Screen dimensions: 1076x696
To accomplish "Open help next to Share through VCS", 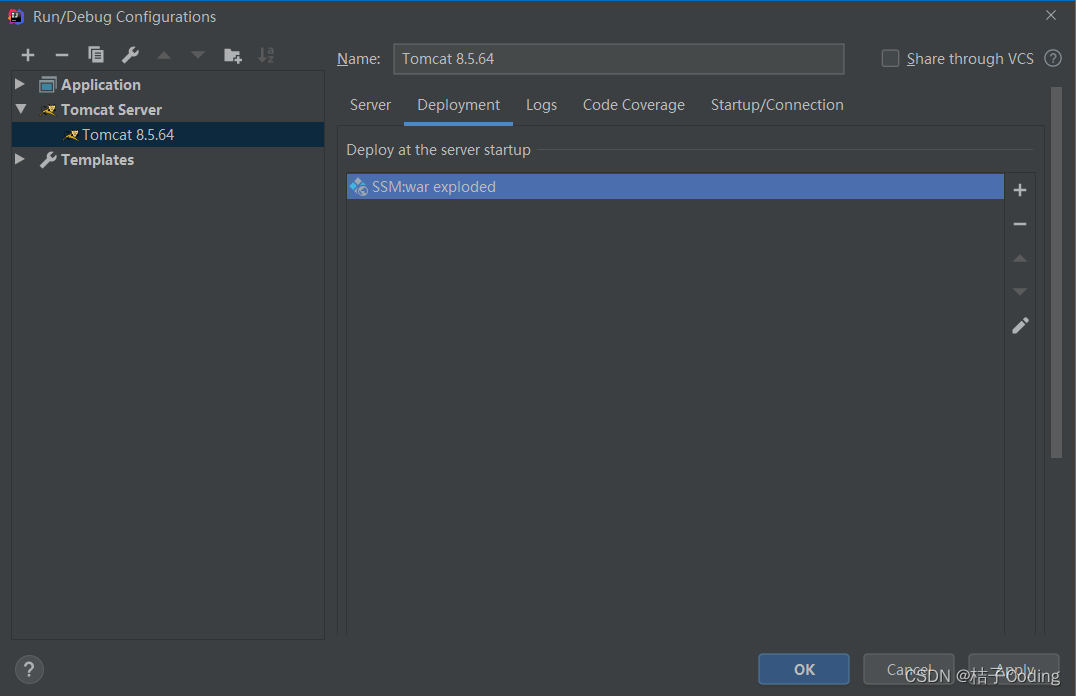I will (1053, 58).
